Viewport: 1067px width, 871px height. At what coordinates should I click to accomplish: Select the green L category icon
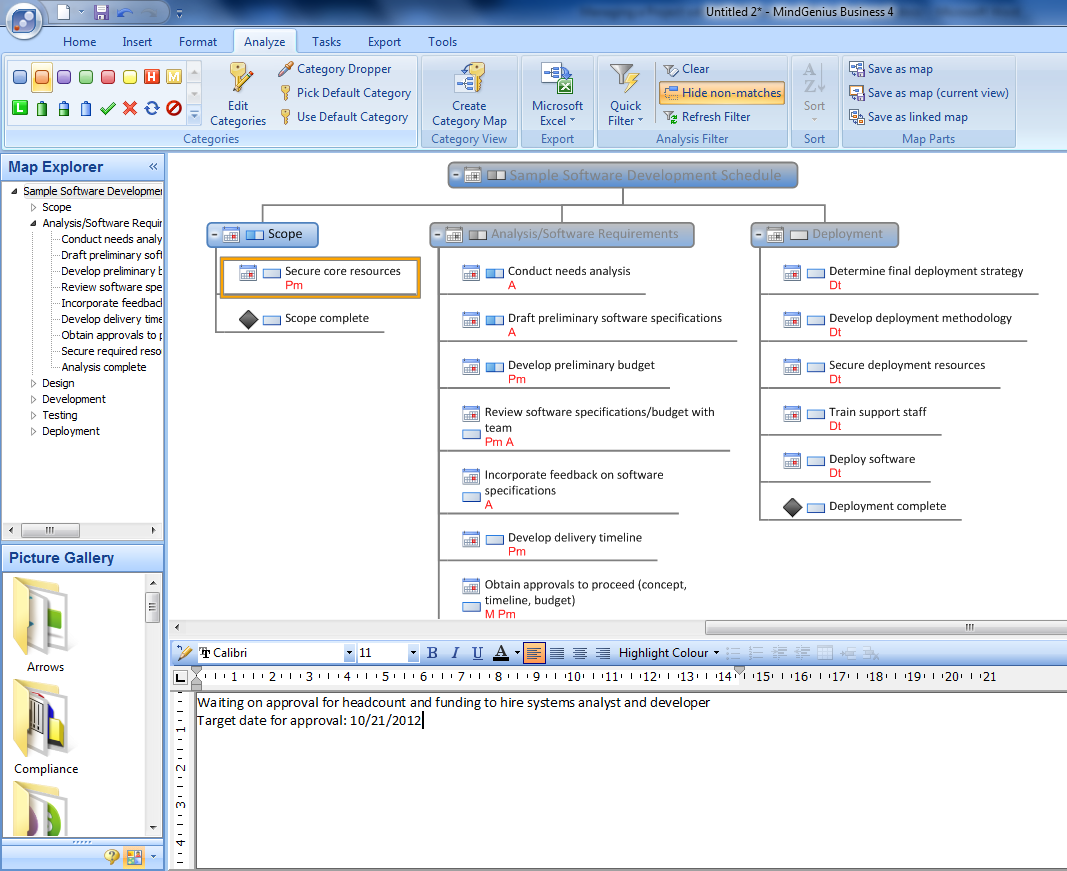(x=20, y=108)
